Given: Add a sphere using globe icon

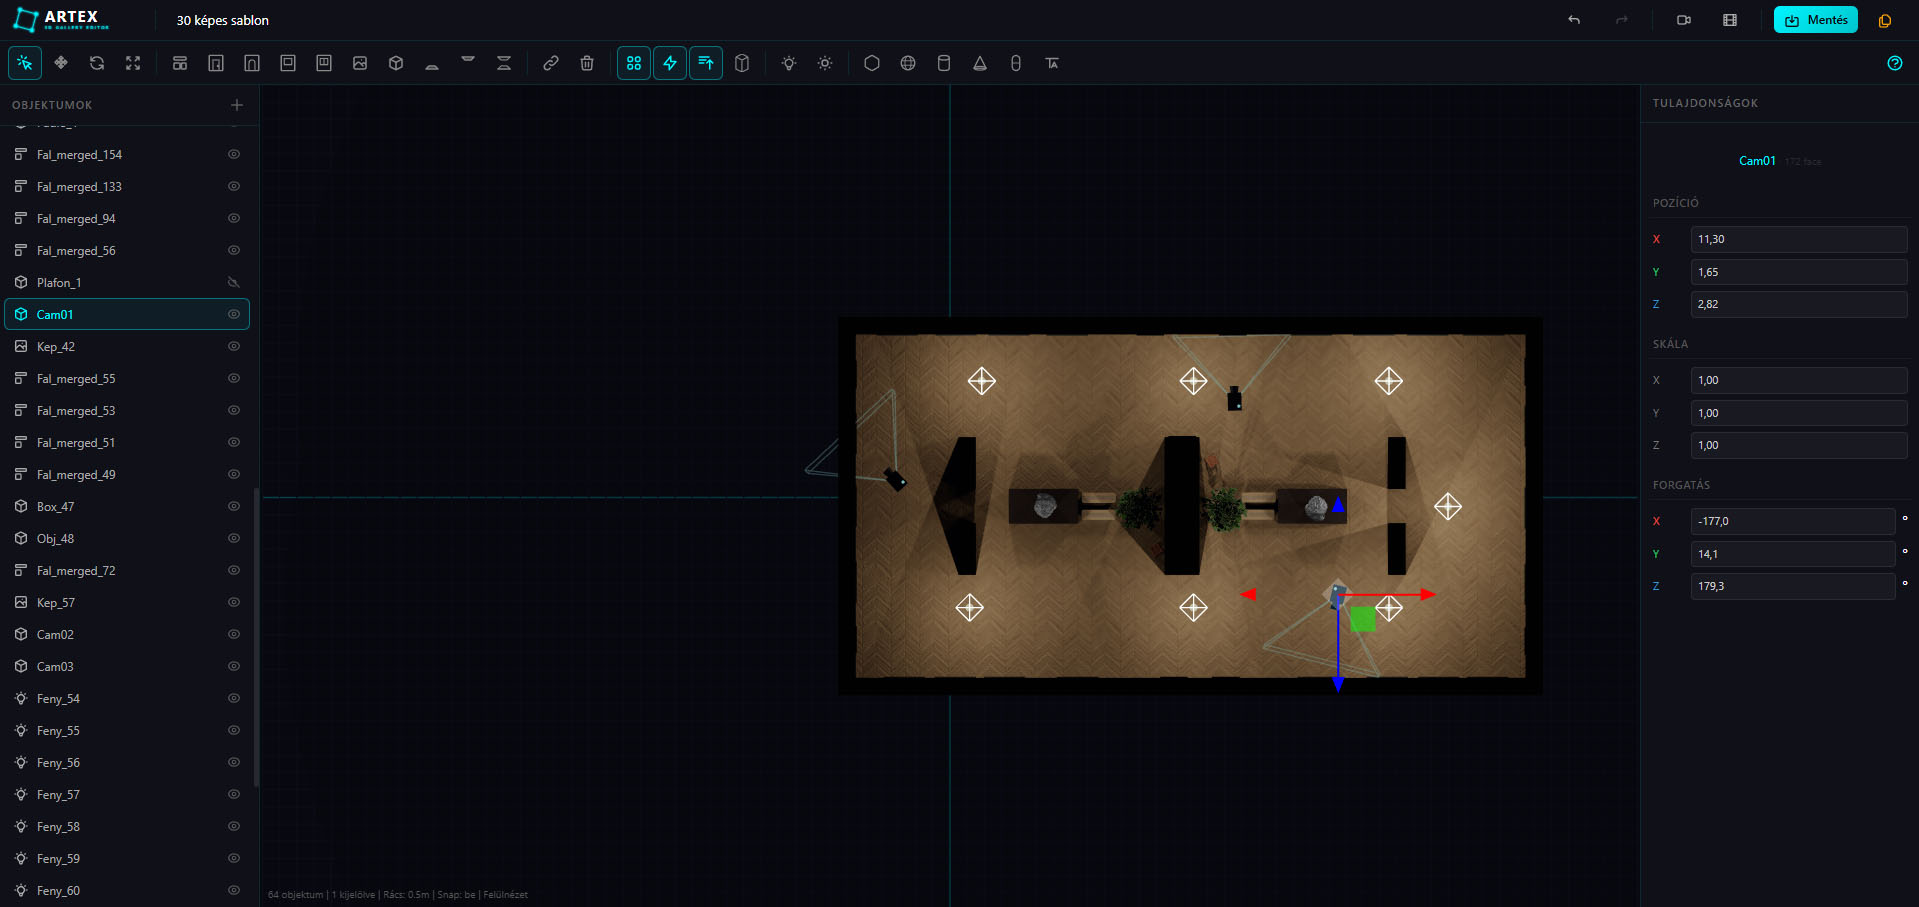Looking at the screenshot, I should [908, 63].
